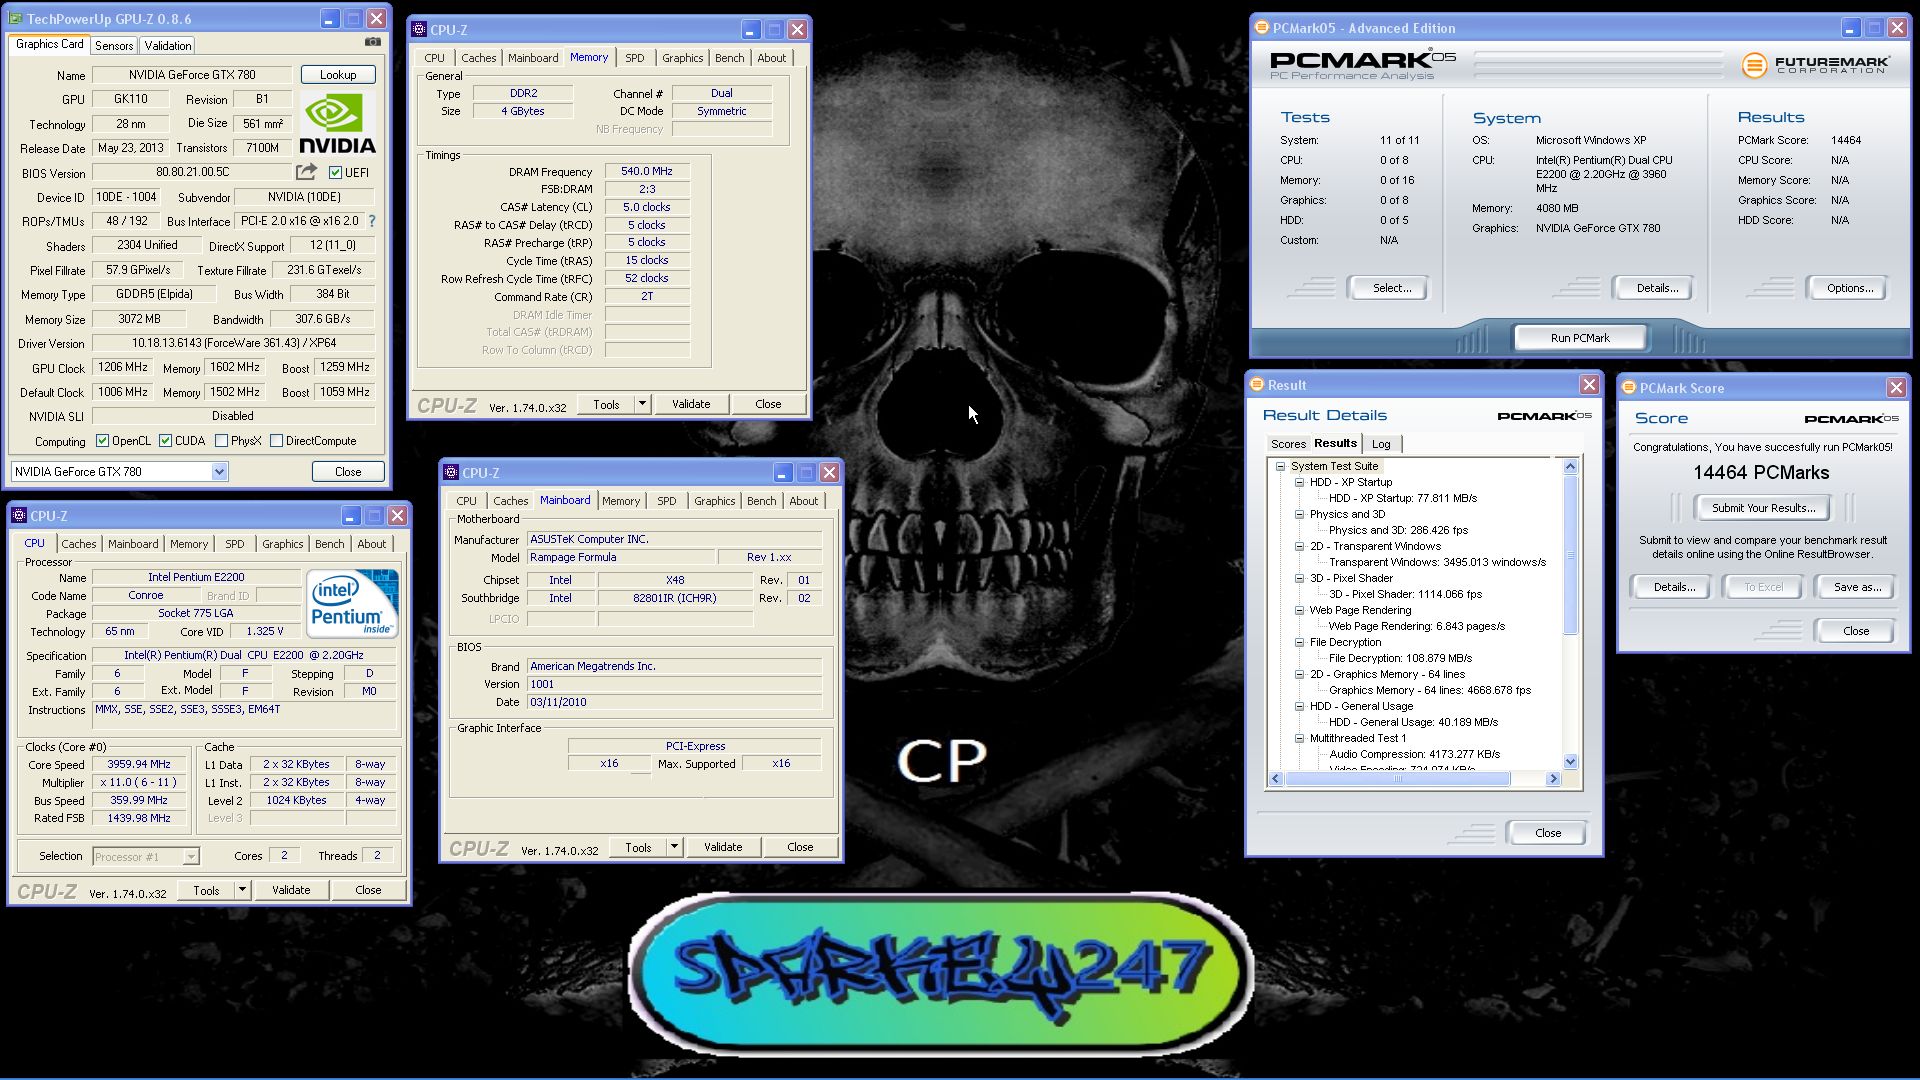Select the Multithreaded Test 1 tree item
Viewport: 1920px width, 1080px height.
point(1357,738)
